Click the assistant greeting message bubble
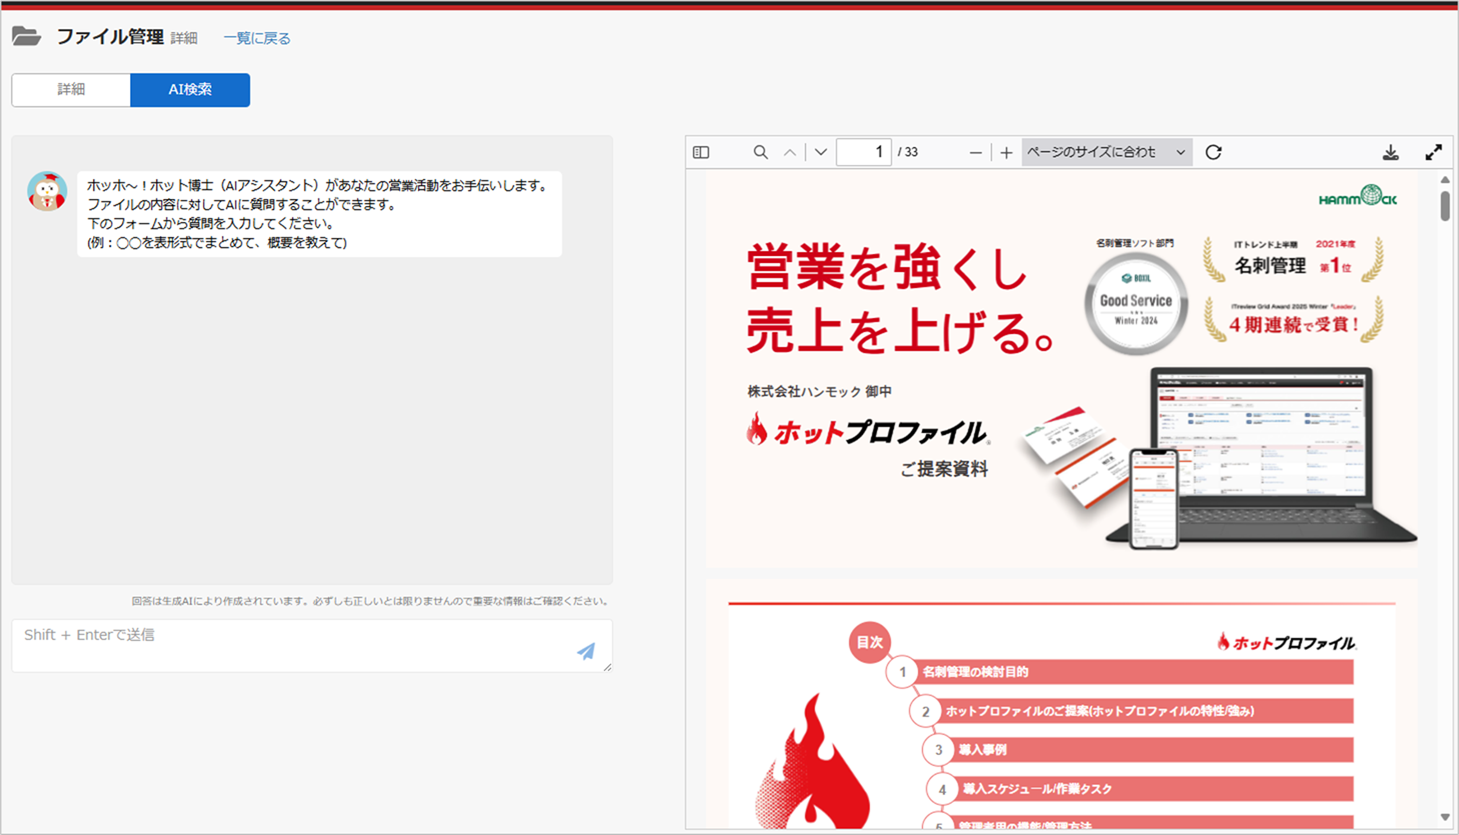The height and width of the screenshot is (835, 1459). (319, 214)
